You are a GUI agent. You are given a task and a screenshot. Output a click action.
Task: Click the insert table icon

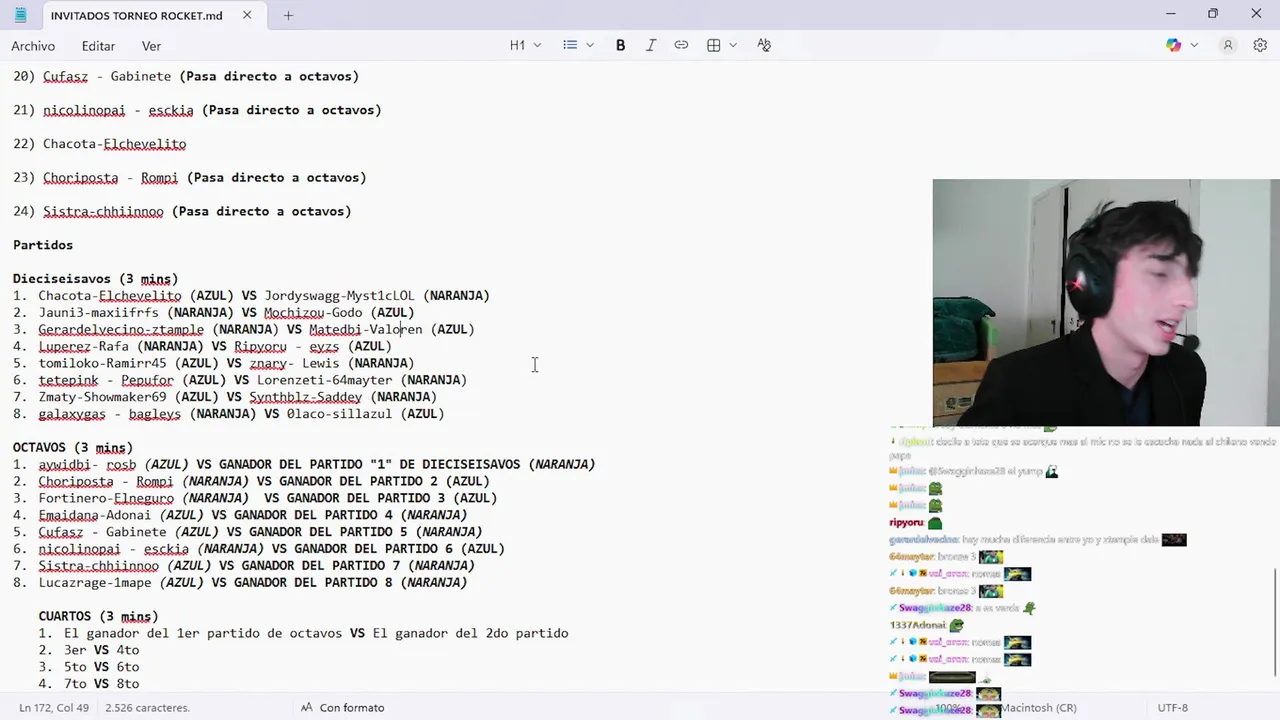(x=714, y=45)
